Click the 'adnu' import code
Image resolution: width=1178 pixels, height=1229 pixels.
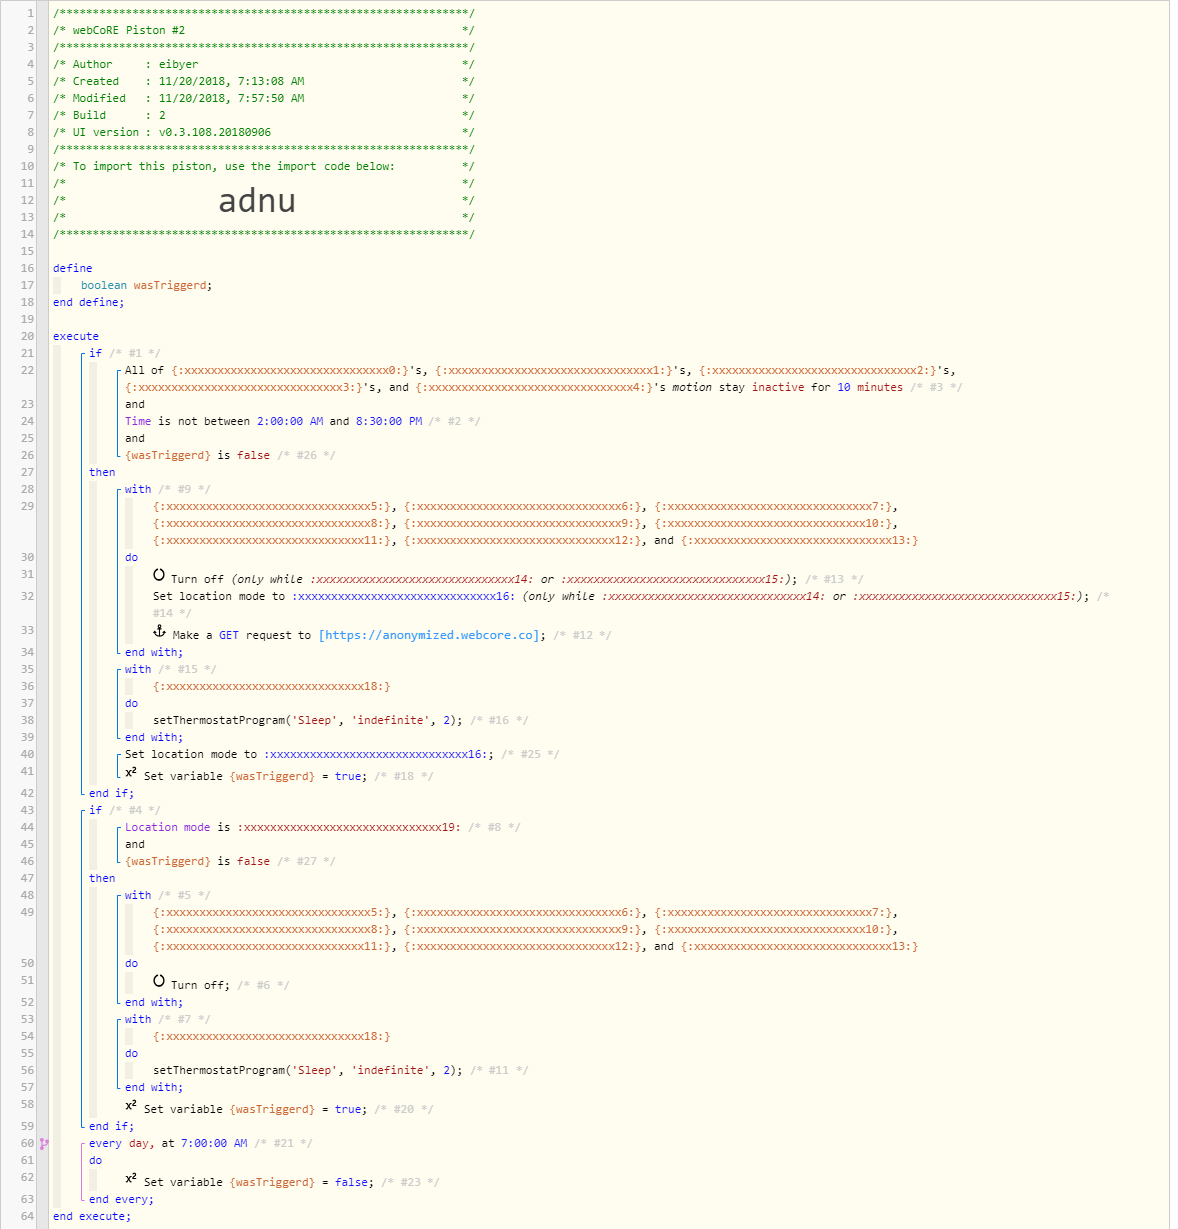point(257,201)
